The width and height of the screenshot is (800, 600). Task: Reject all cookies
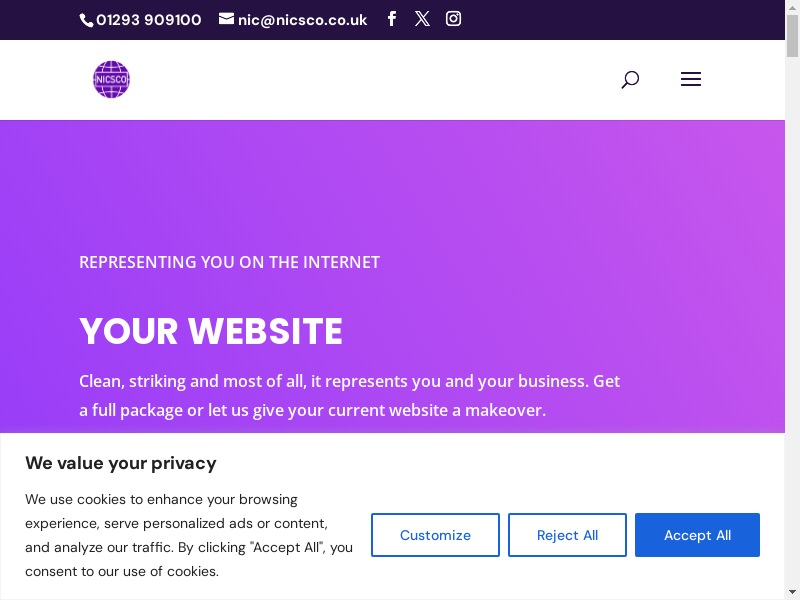point(567,535)
